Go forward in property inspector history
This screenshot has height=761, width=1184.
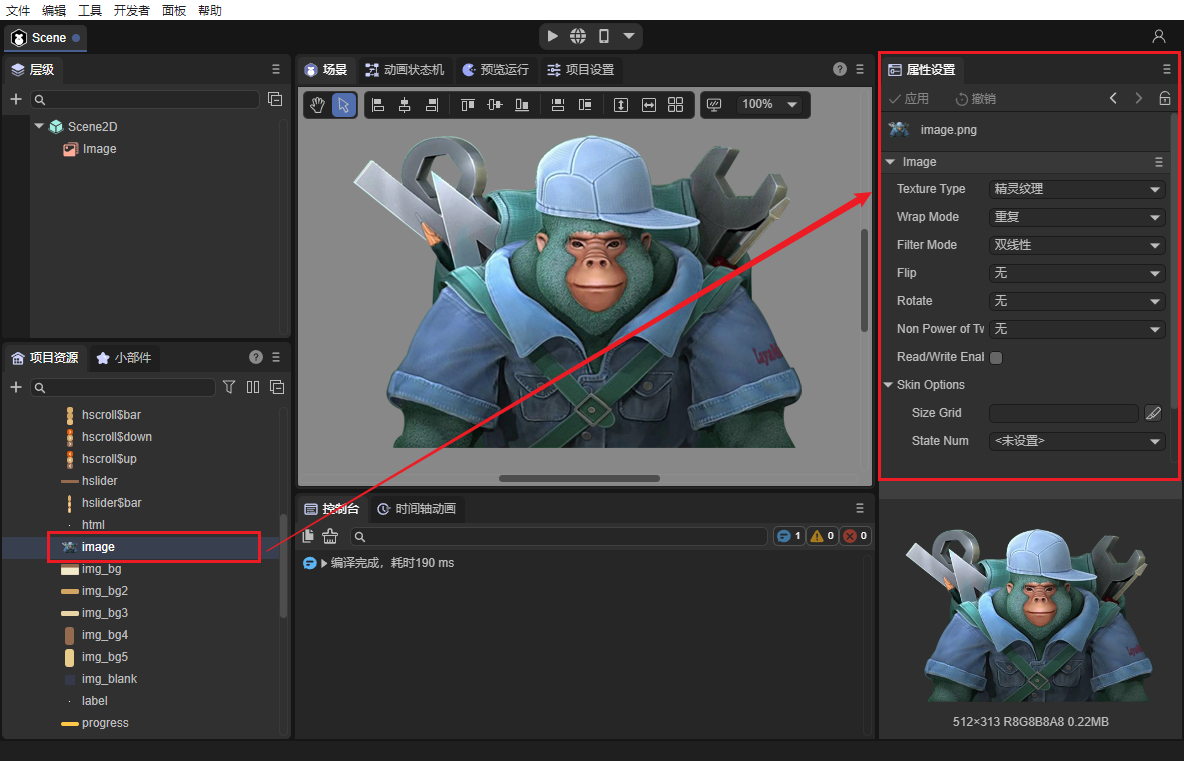pos(1139,98)
